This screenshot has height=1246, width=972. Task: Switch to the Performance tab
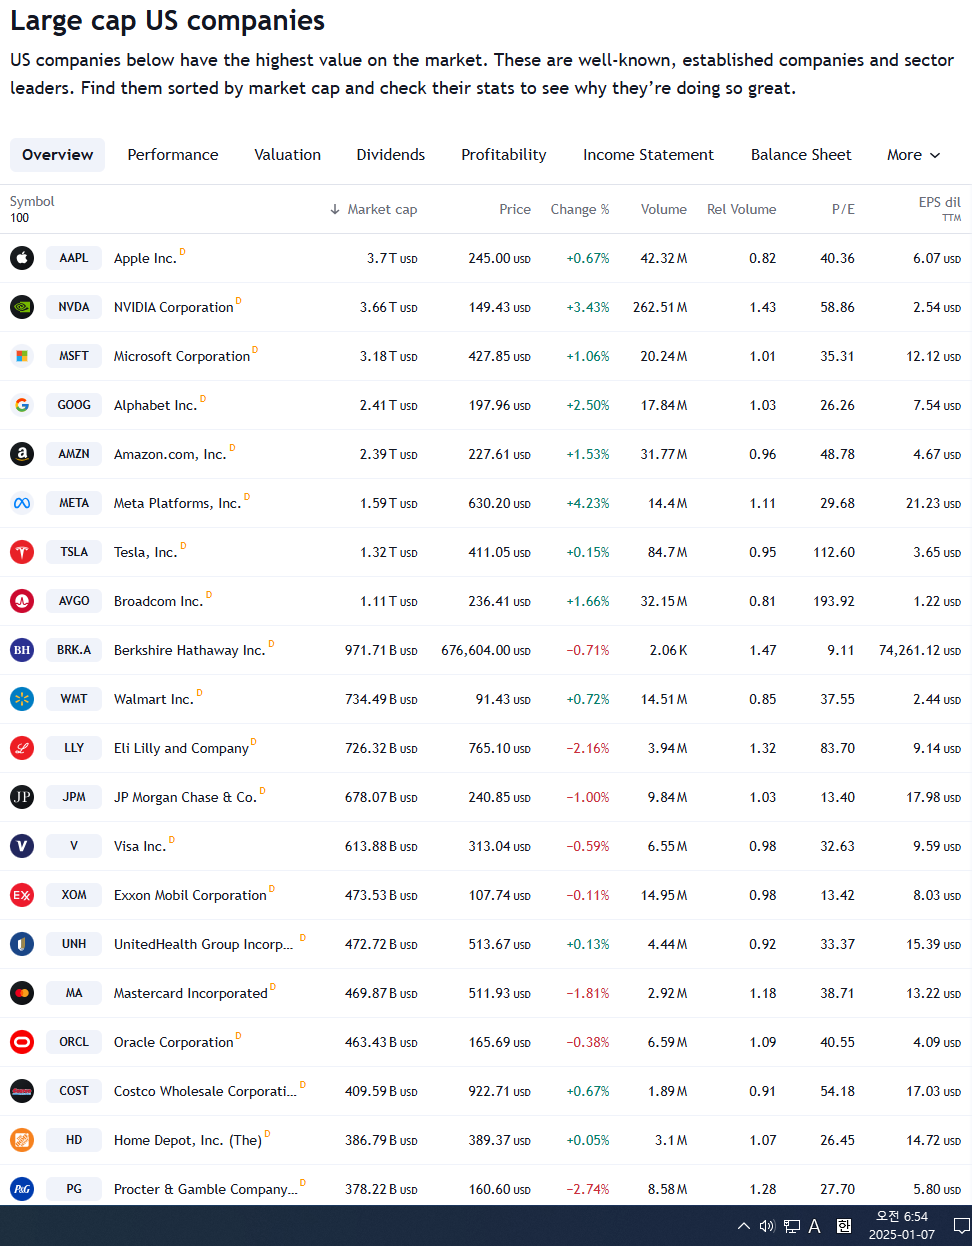173,155
